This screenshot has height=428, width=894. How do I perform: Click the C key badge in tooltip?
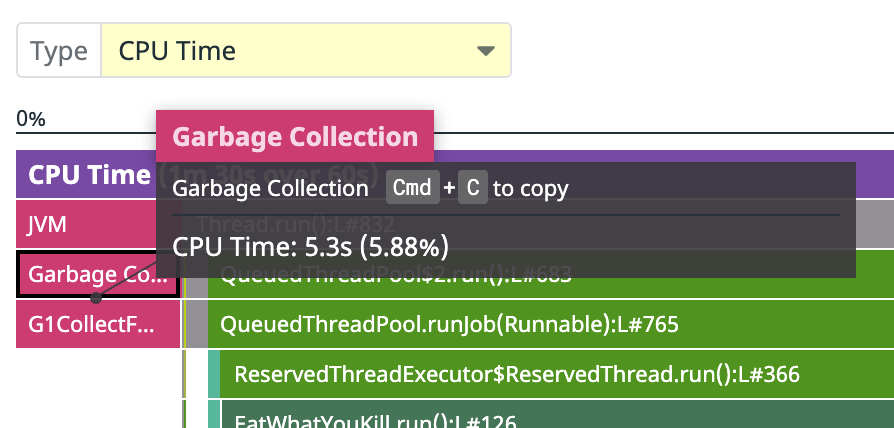pos(473,187)
